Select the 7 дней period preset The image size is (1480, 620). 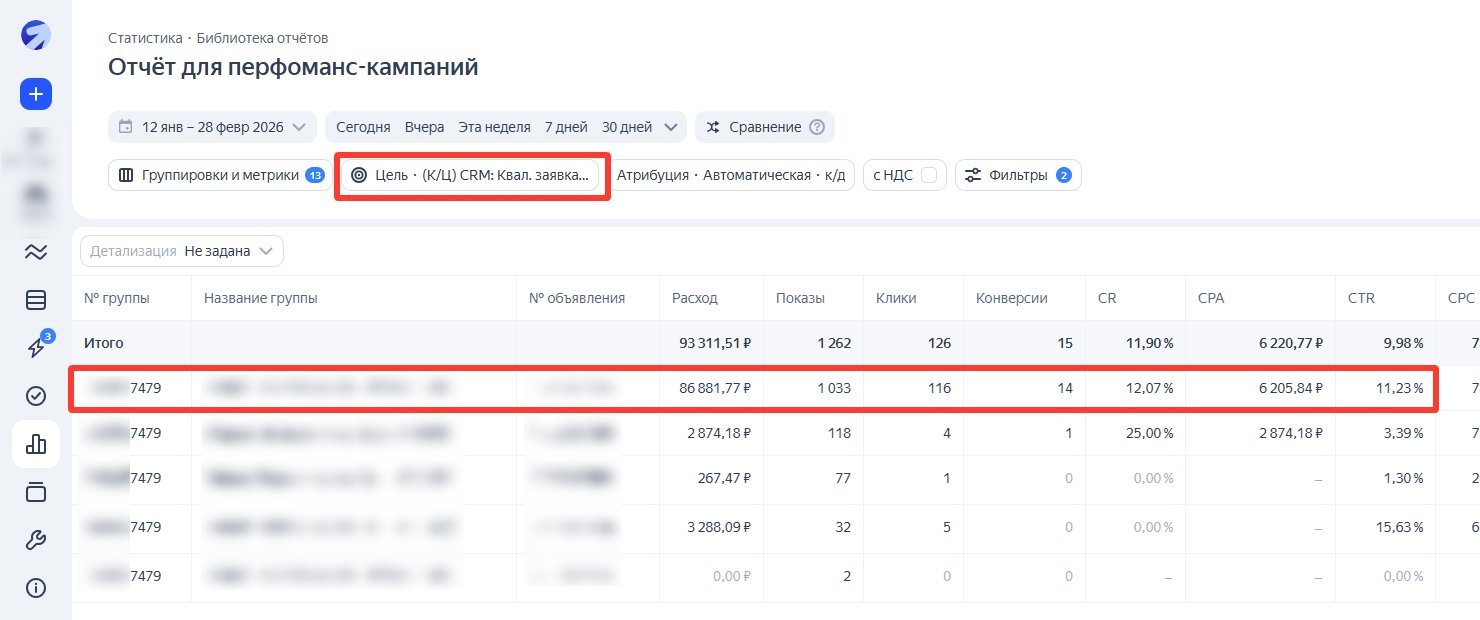[566, 127]
